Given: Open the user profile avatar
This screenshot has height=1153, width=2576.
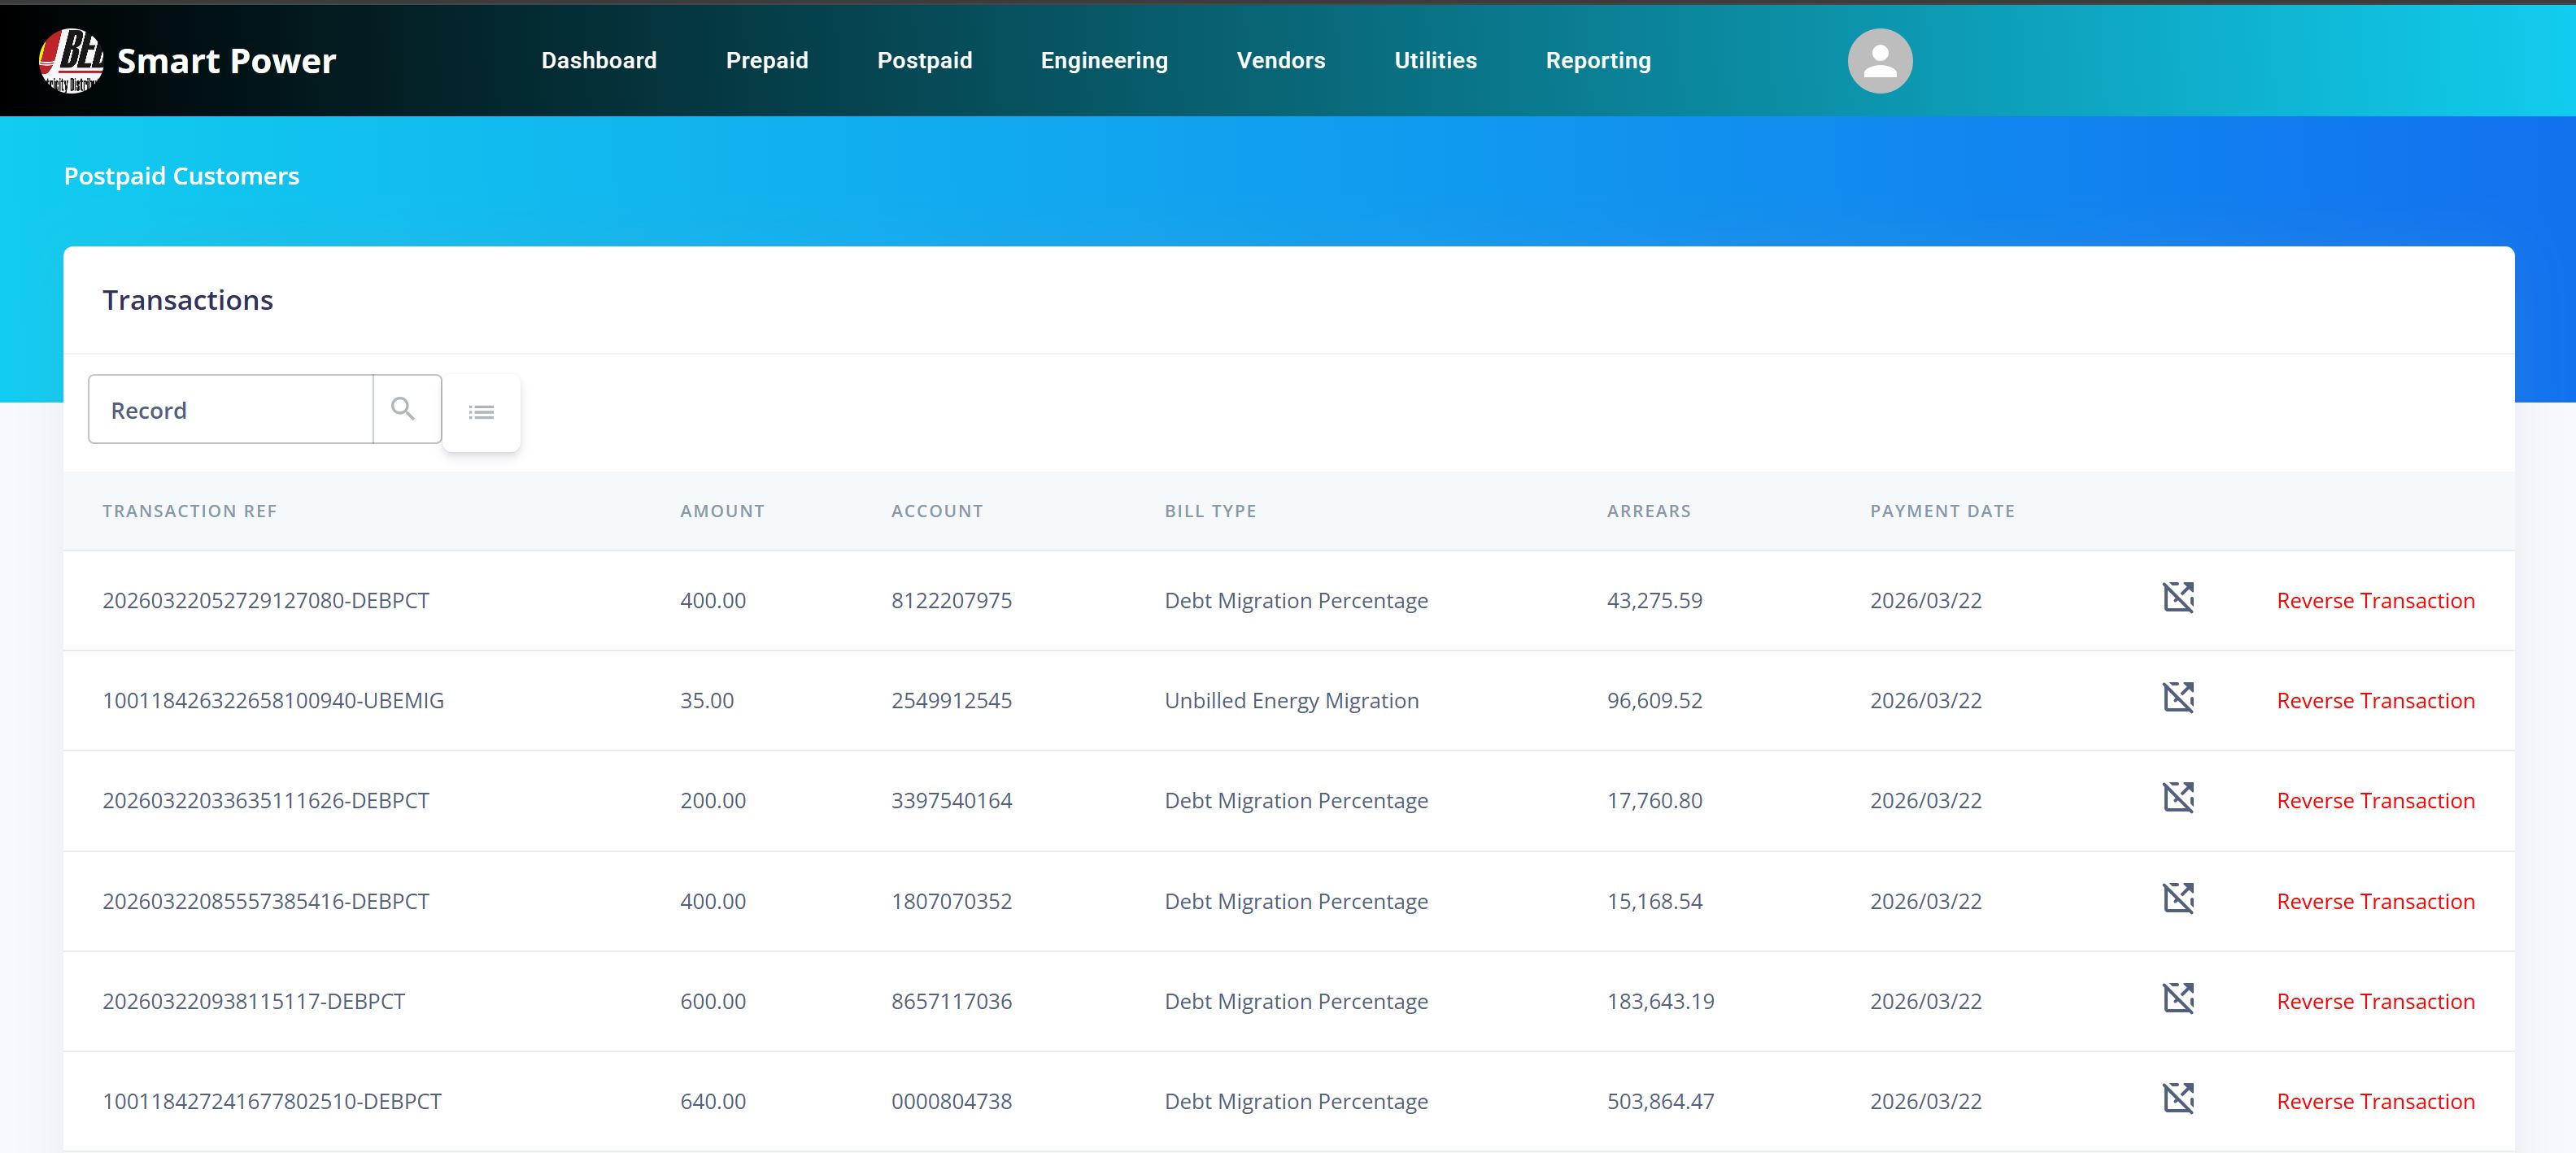Looking at the screenshot, I should point(1879,61).
